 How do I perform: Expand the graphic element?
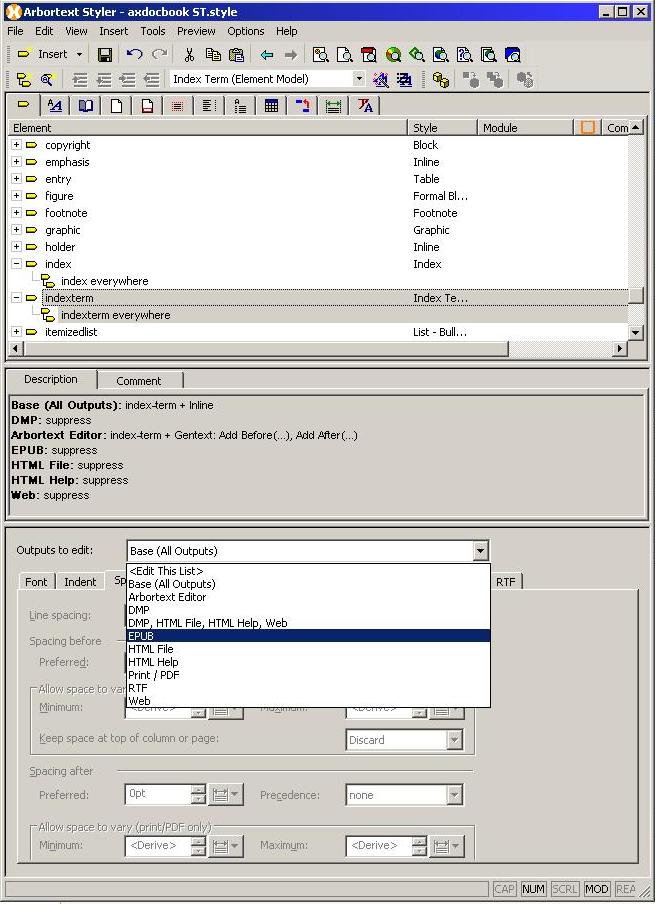tap(17, 230)
